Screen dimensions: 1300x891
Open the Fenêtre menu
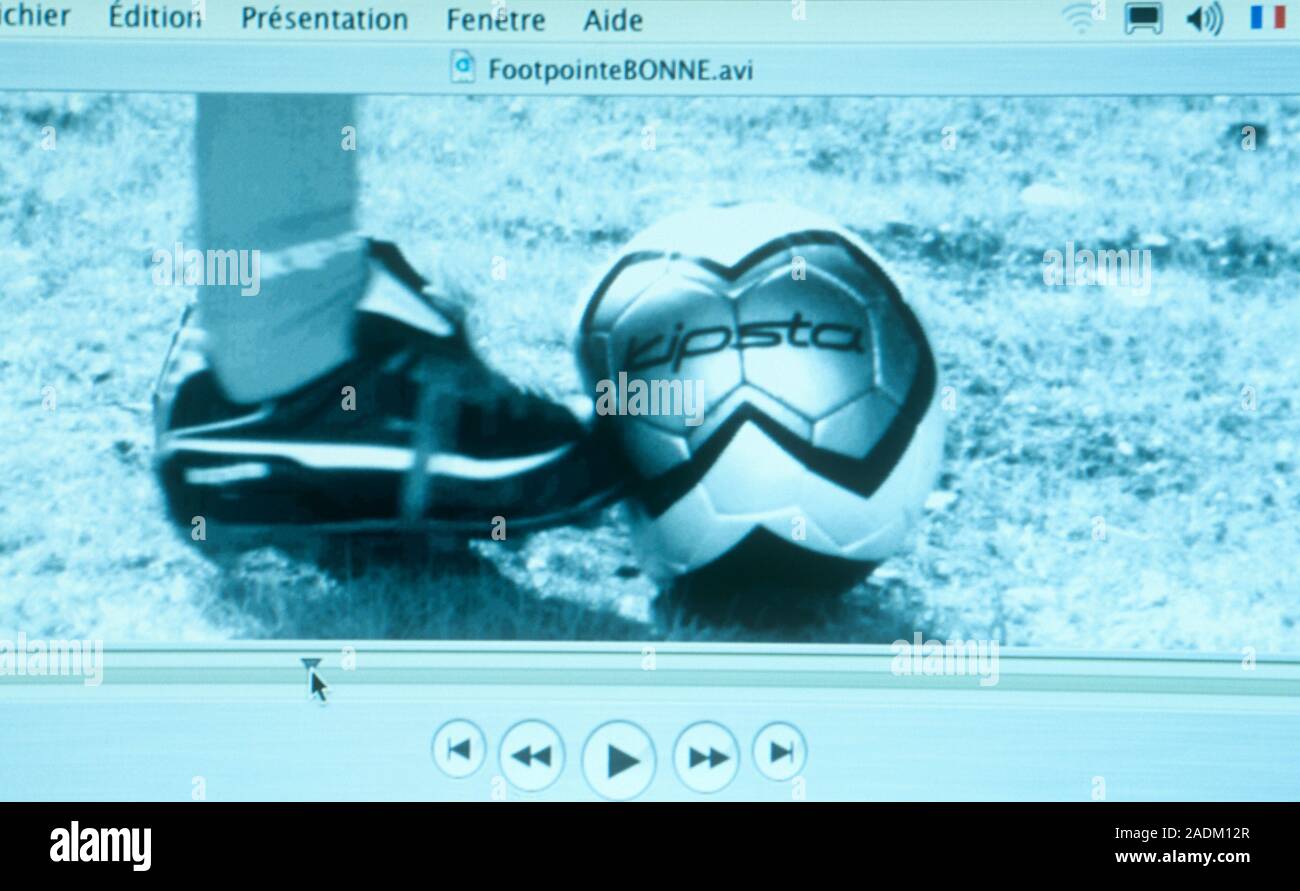tap(495, 20)
